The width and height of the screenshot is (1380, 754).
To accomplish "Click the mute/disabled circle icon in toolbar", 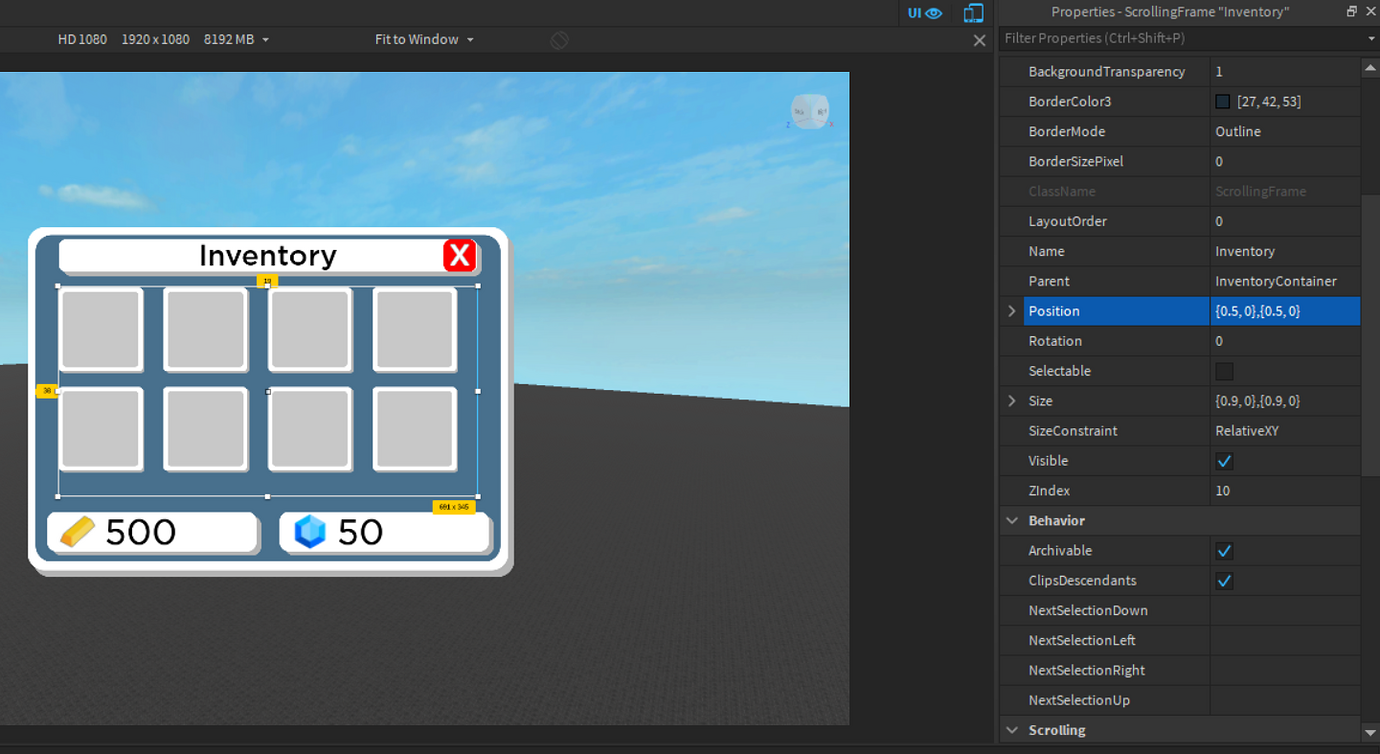I will point(558,40).
